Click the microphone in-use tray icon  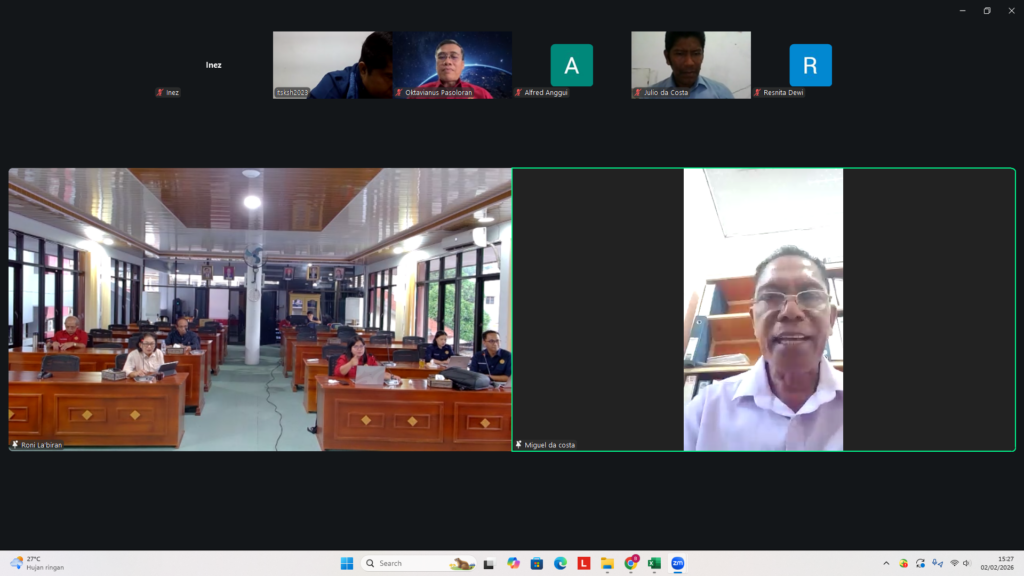point(936,563)
